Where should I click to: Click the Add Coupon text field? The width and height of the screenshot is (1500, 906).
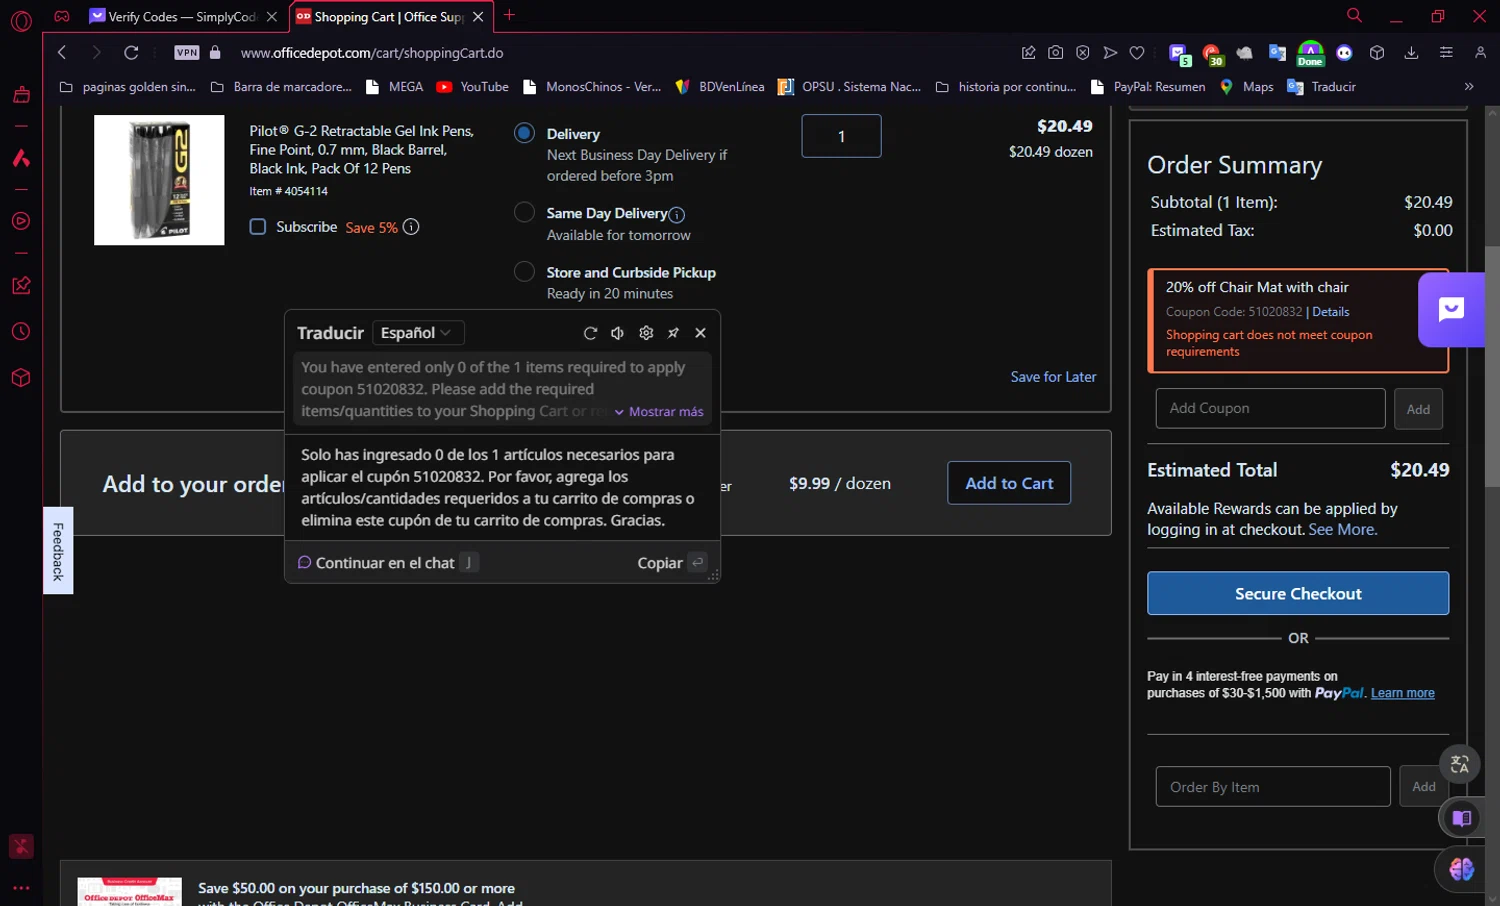1270,408
